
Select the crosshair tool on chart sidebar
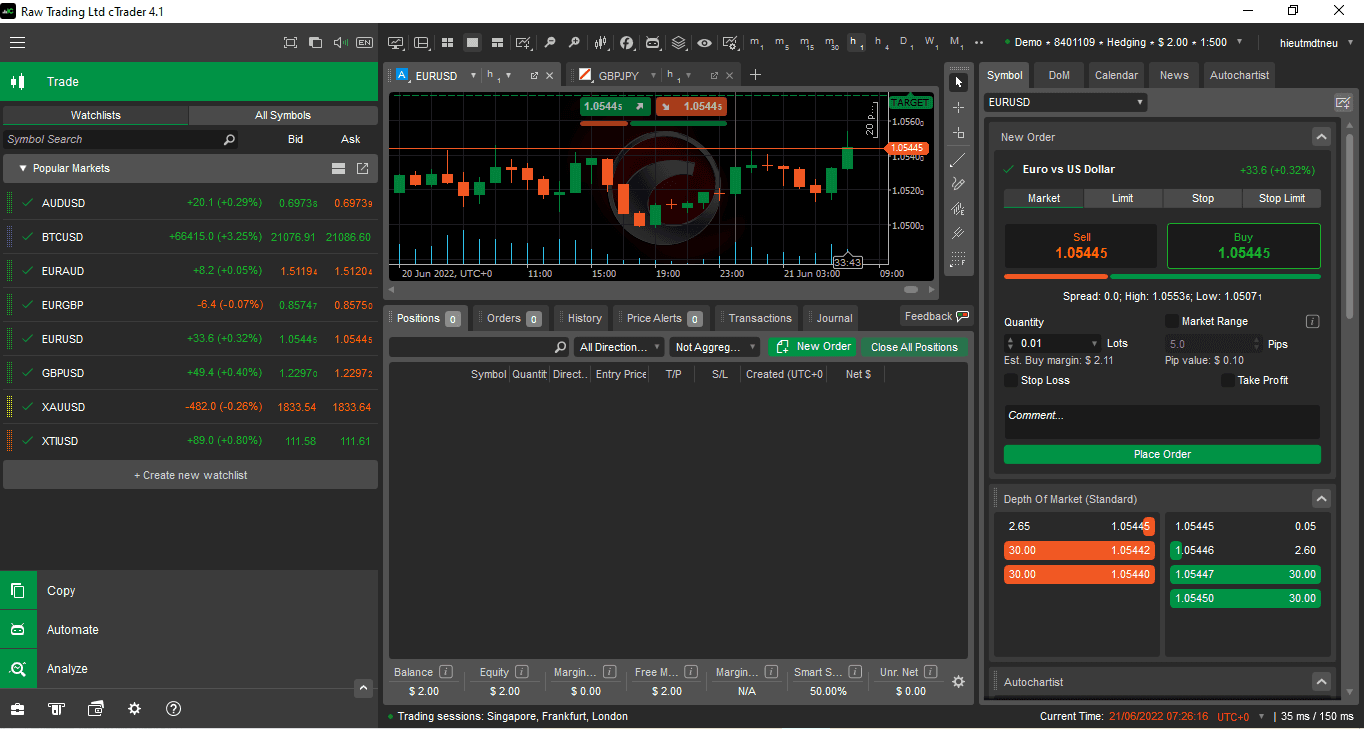pyautogui.click(x=958, y=107)
